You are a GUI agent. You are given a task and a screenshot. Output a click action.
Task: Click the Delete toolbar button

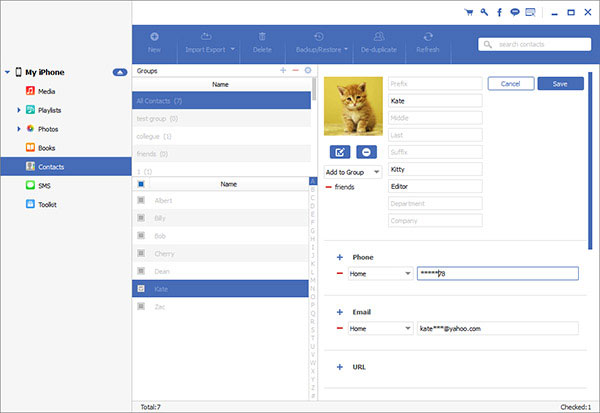tap(262, 43)
